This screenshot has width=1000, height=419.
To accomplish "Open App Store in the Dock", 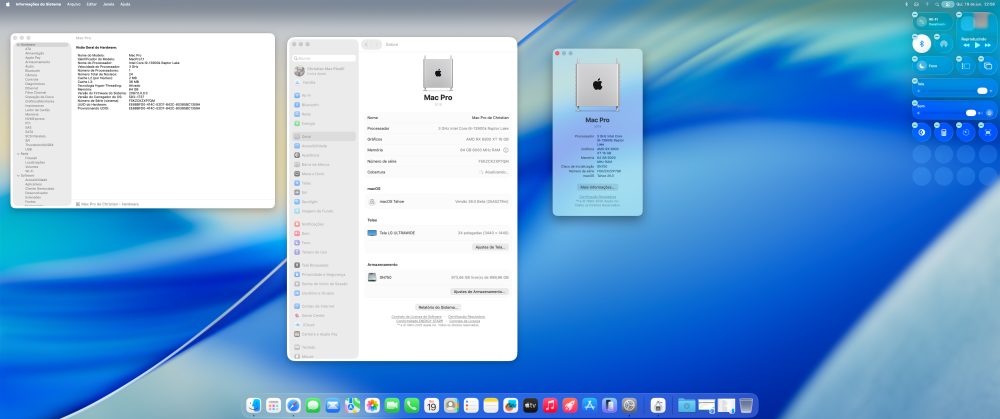I will pyautogui.click(x=590, y=405).
